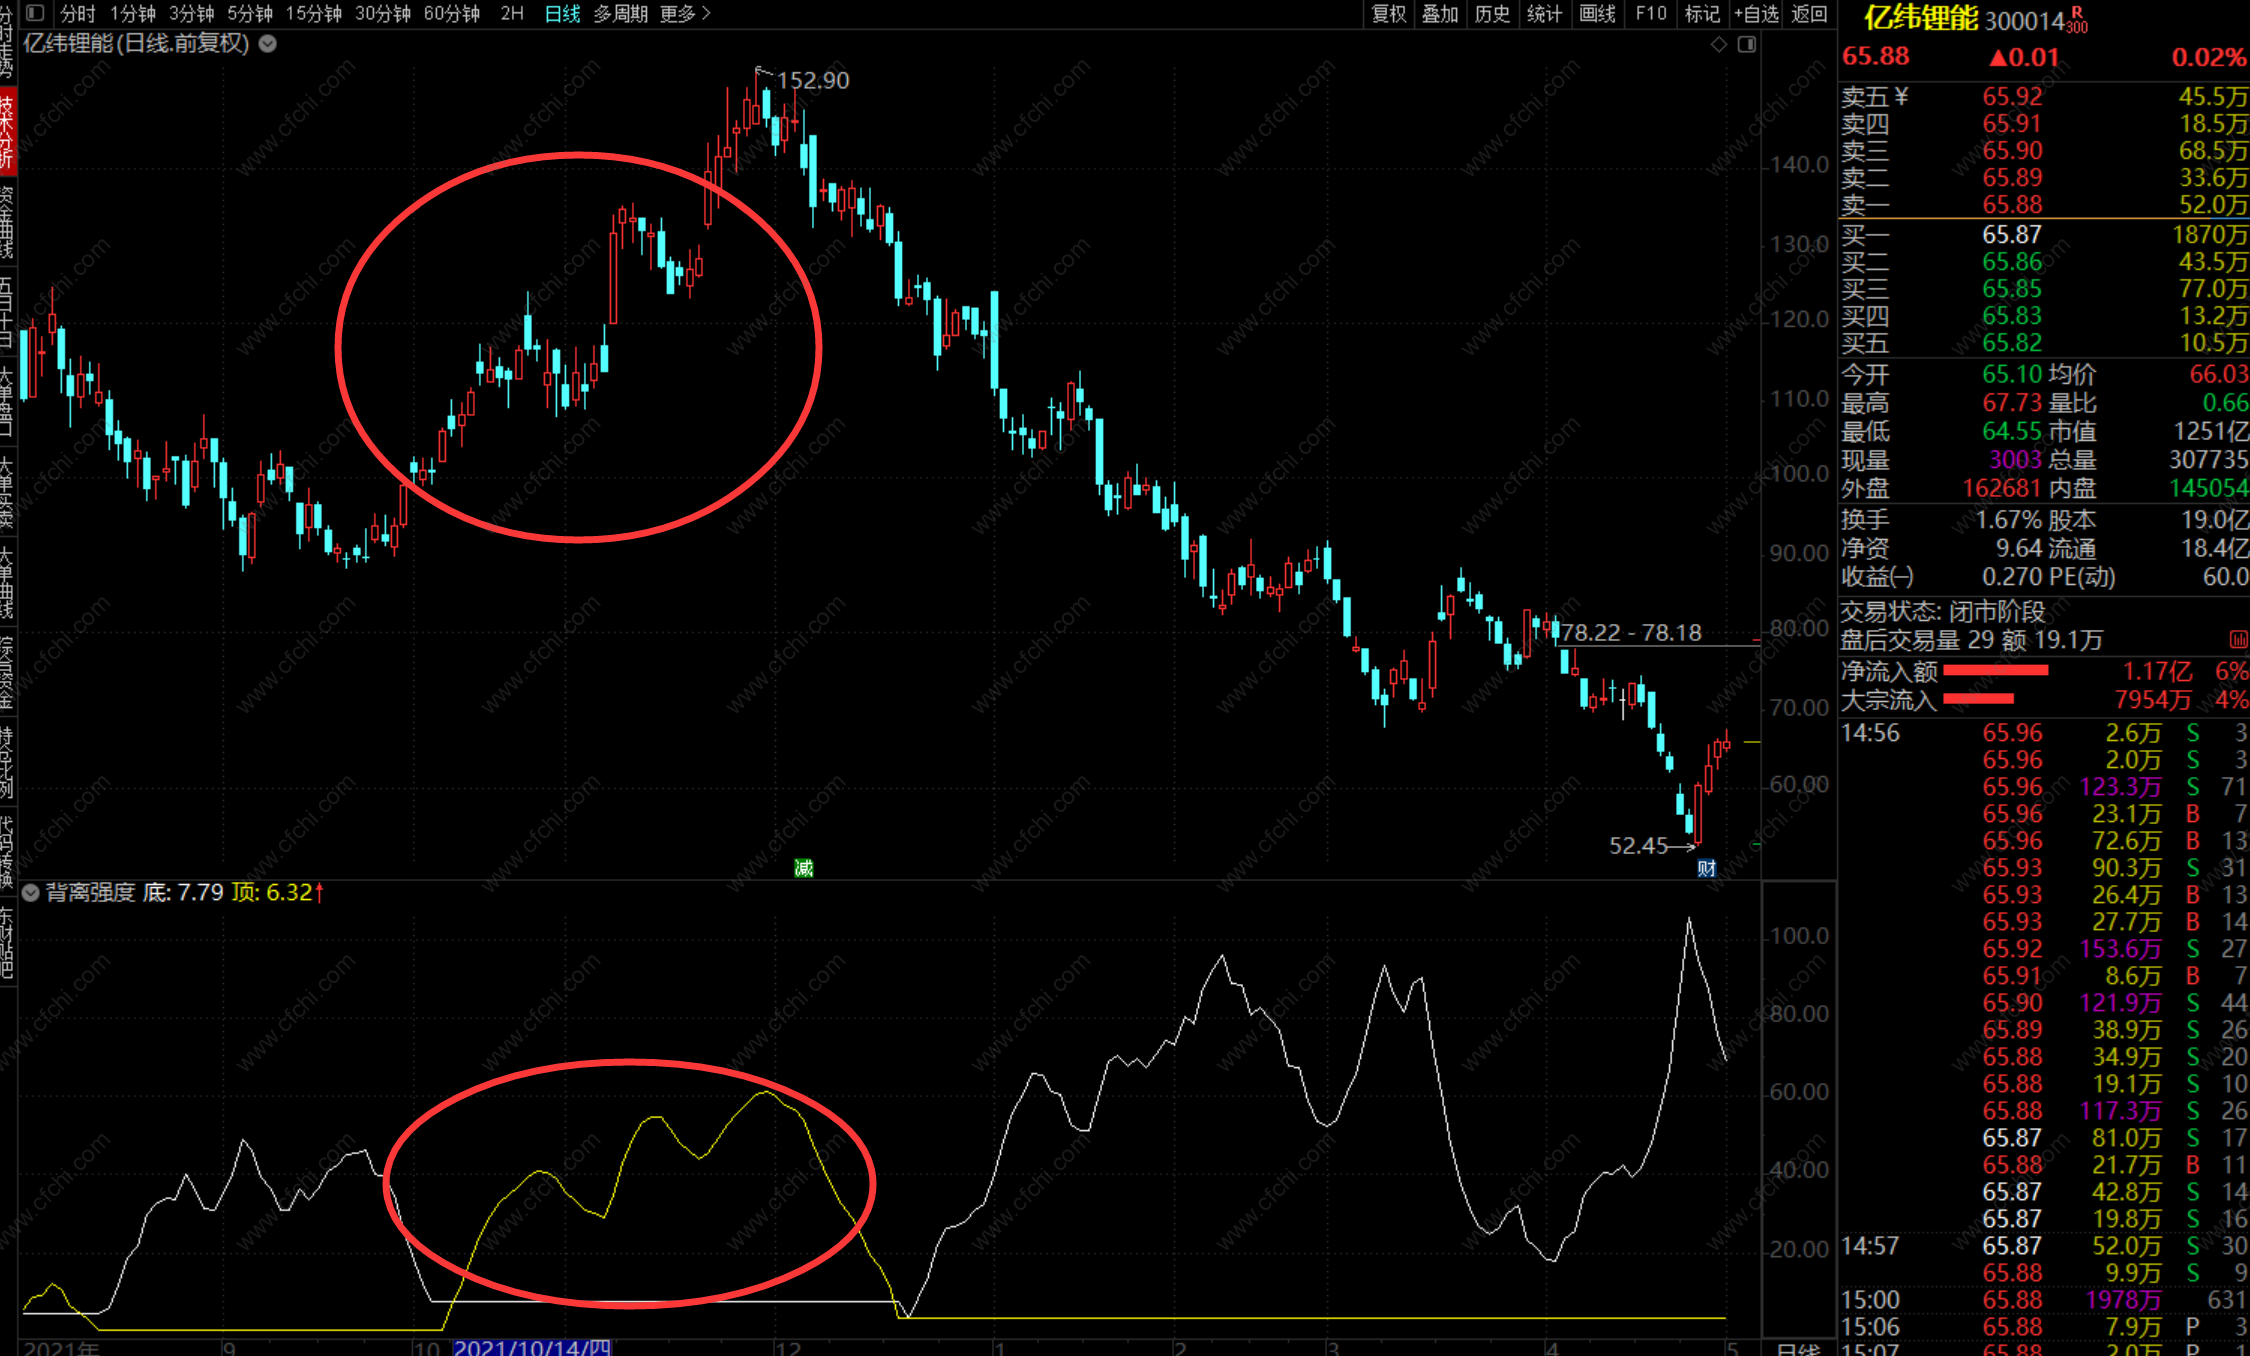Open dropdown beside 亿纬锂能(日线.前复权) title
This screenshot has width=2250, height=1356.
point(268,44)
